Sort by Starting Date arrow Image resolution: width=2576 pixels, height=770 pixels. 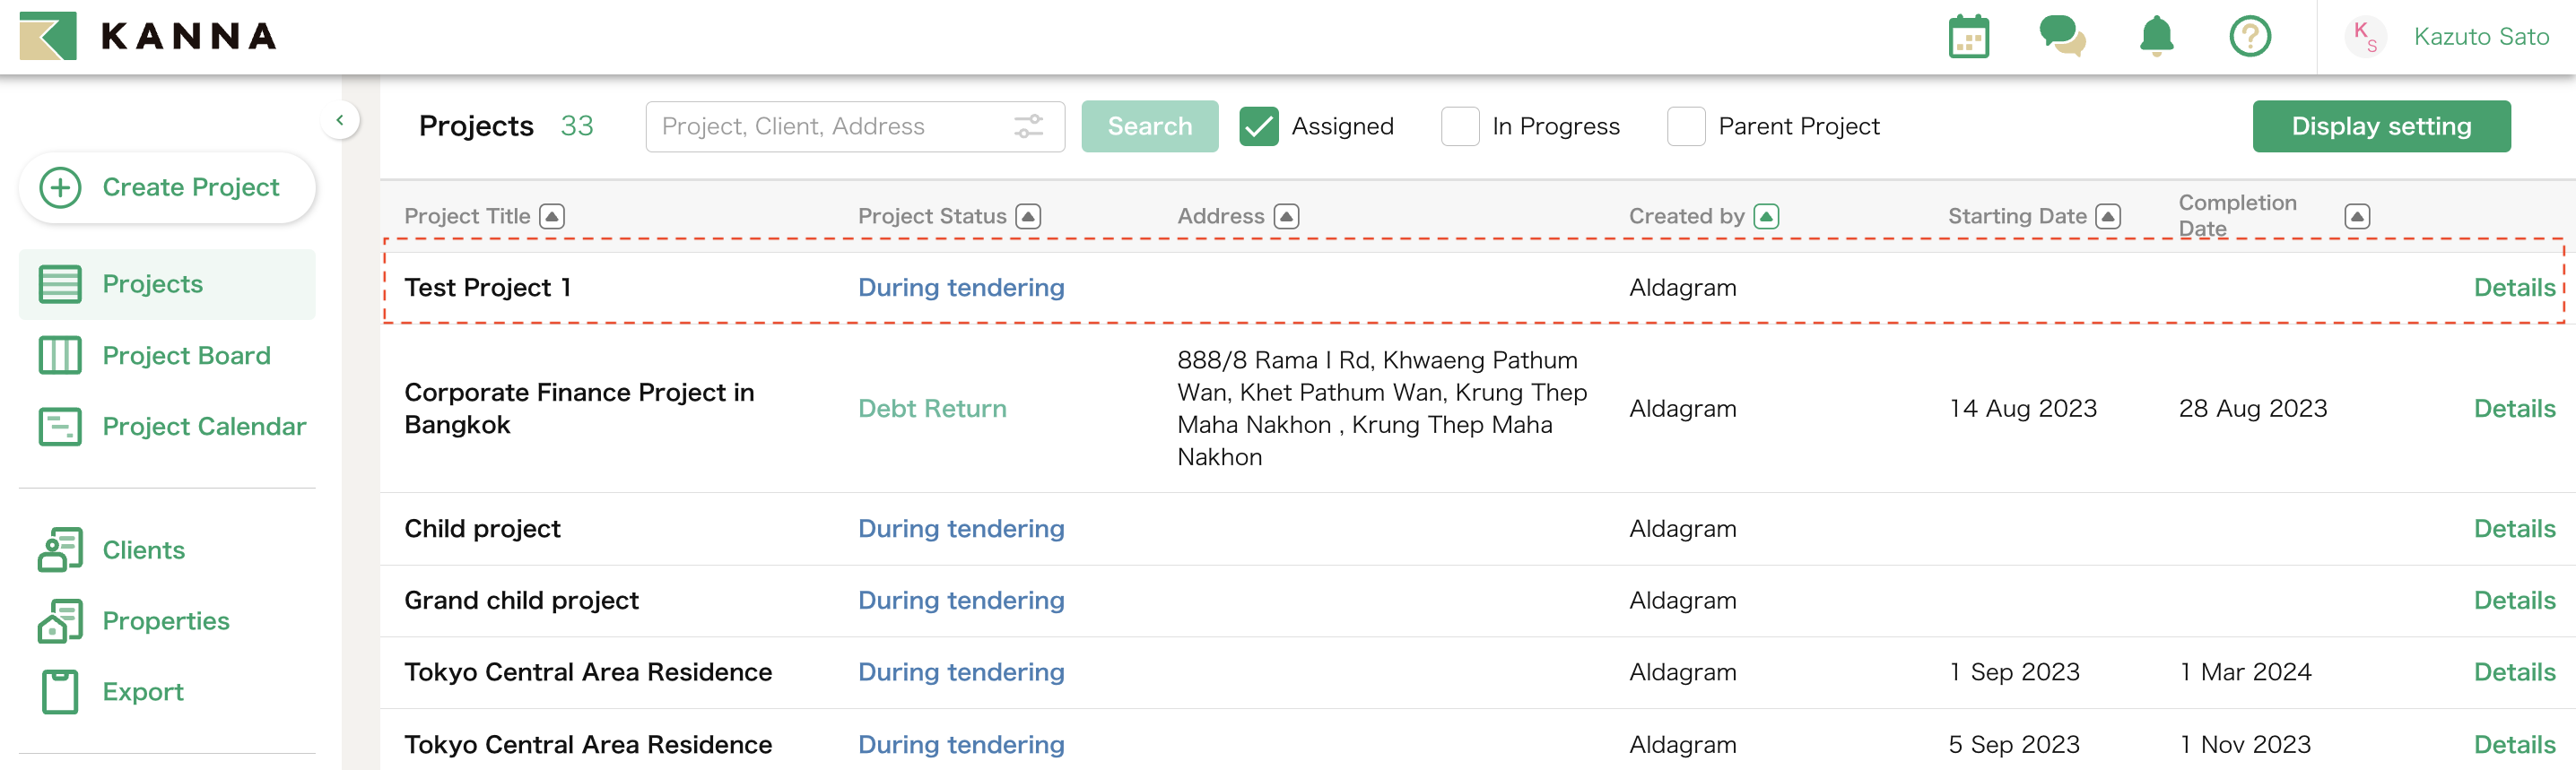tap(2108, 216)
